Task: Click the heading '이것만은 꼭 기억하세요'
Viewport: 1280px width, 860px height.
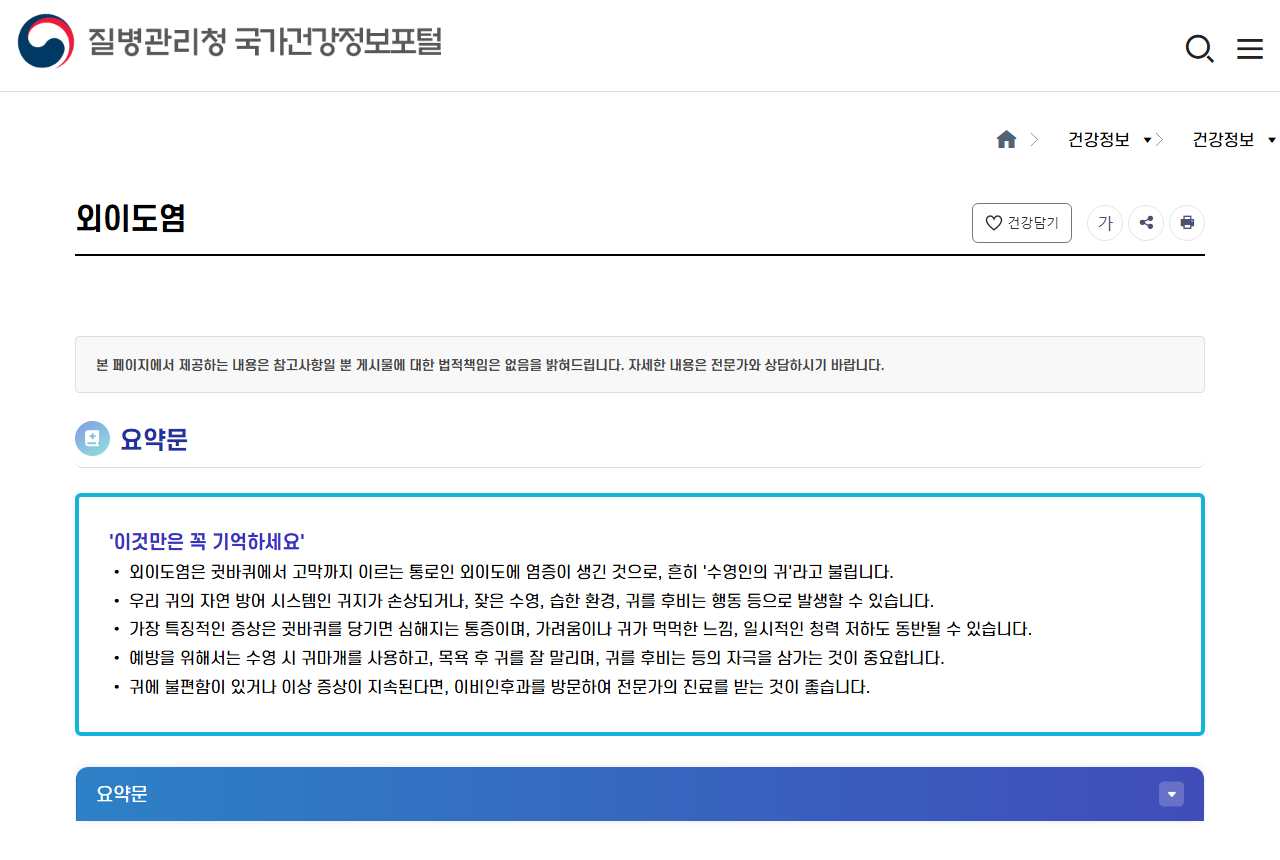Action: (x=207, y=542)
